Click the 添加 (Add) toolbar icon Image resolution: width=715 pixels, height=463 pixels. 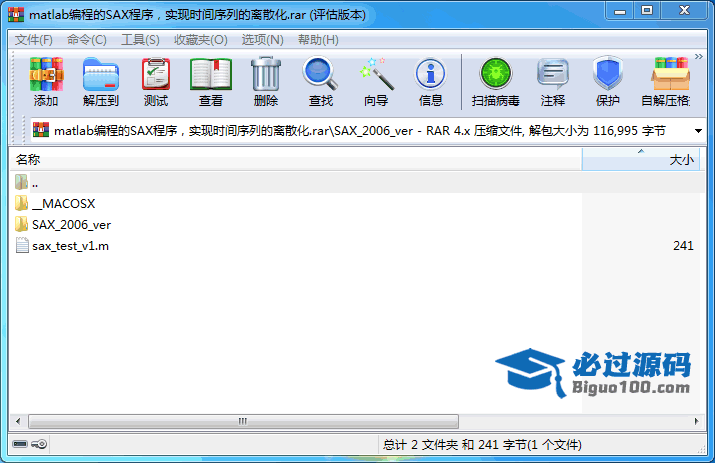(46, 74)
